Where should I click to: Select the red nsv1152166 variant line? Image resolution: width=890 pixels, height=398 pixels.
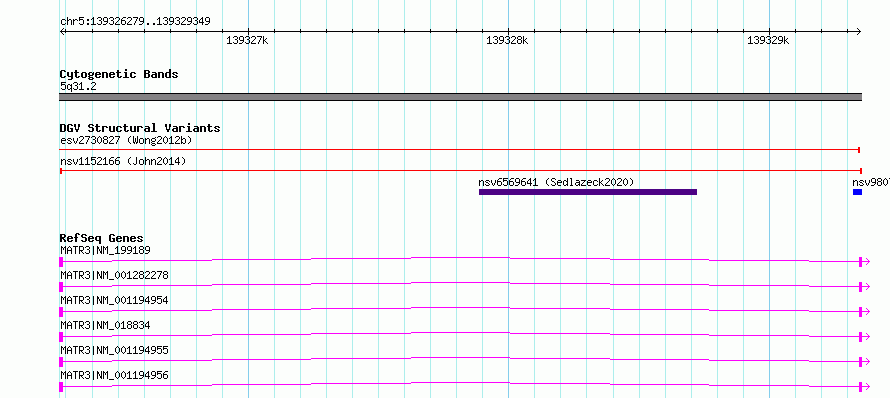pyautogui.click(x=460, y=170)
